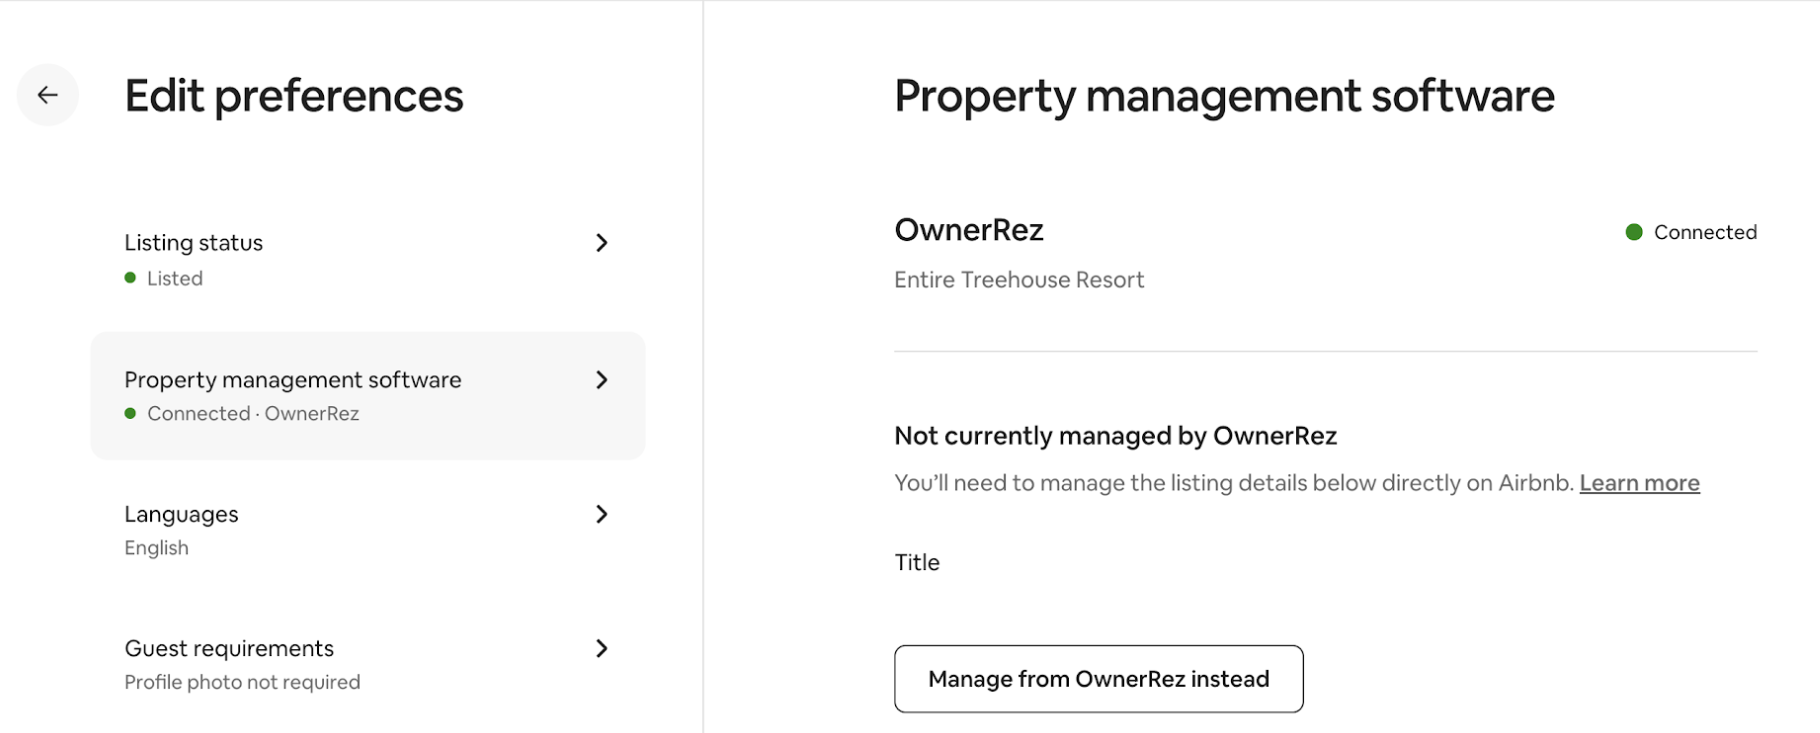This screenshot has height=733, width=1820.
Task: Click the green Connected indicator beside OwnerRez heading
Action: 1634,232
